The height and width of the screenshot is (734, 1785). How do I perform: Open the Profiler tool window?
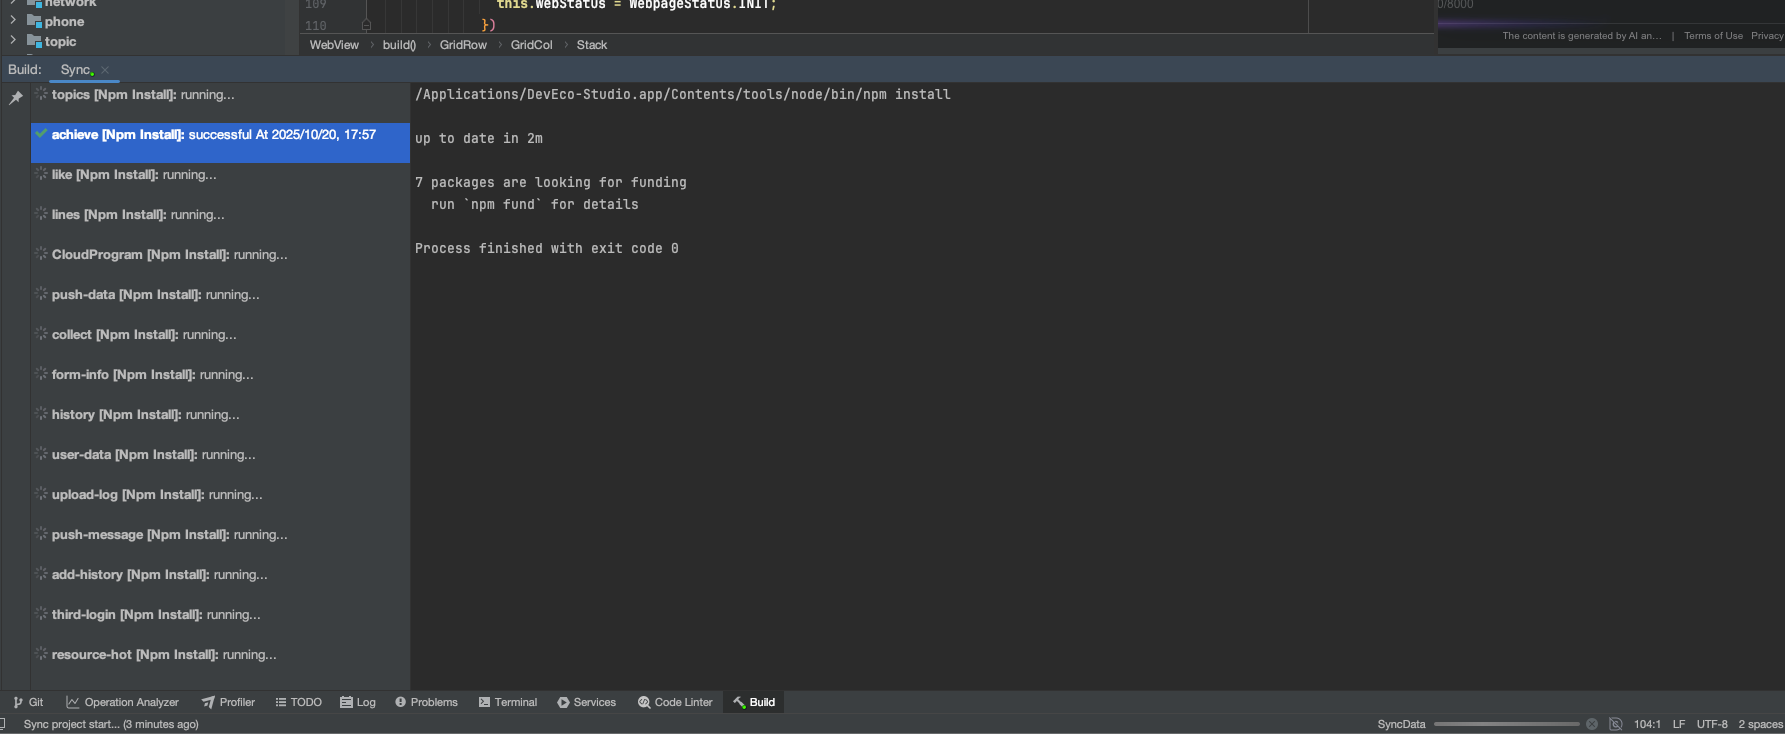click(228, 702)
